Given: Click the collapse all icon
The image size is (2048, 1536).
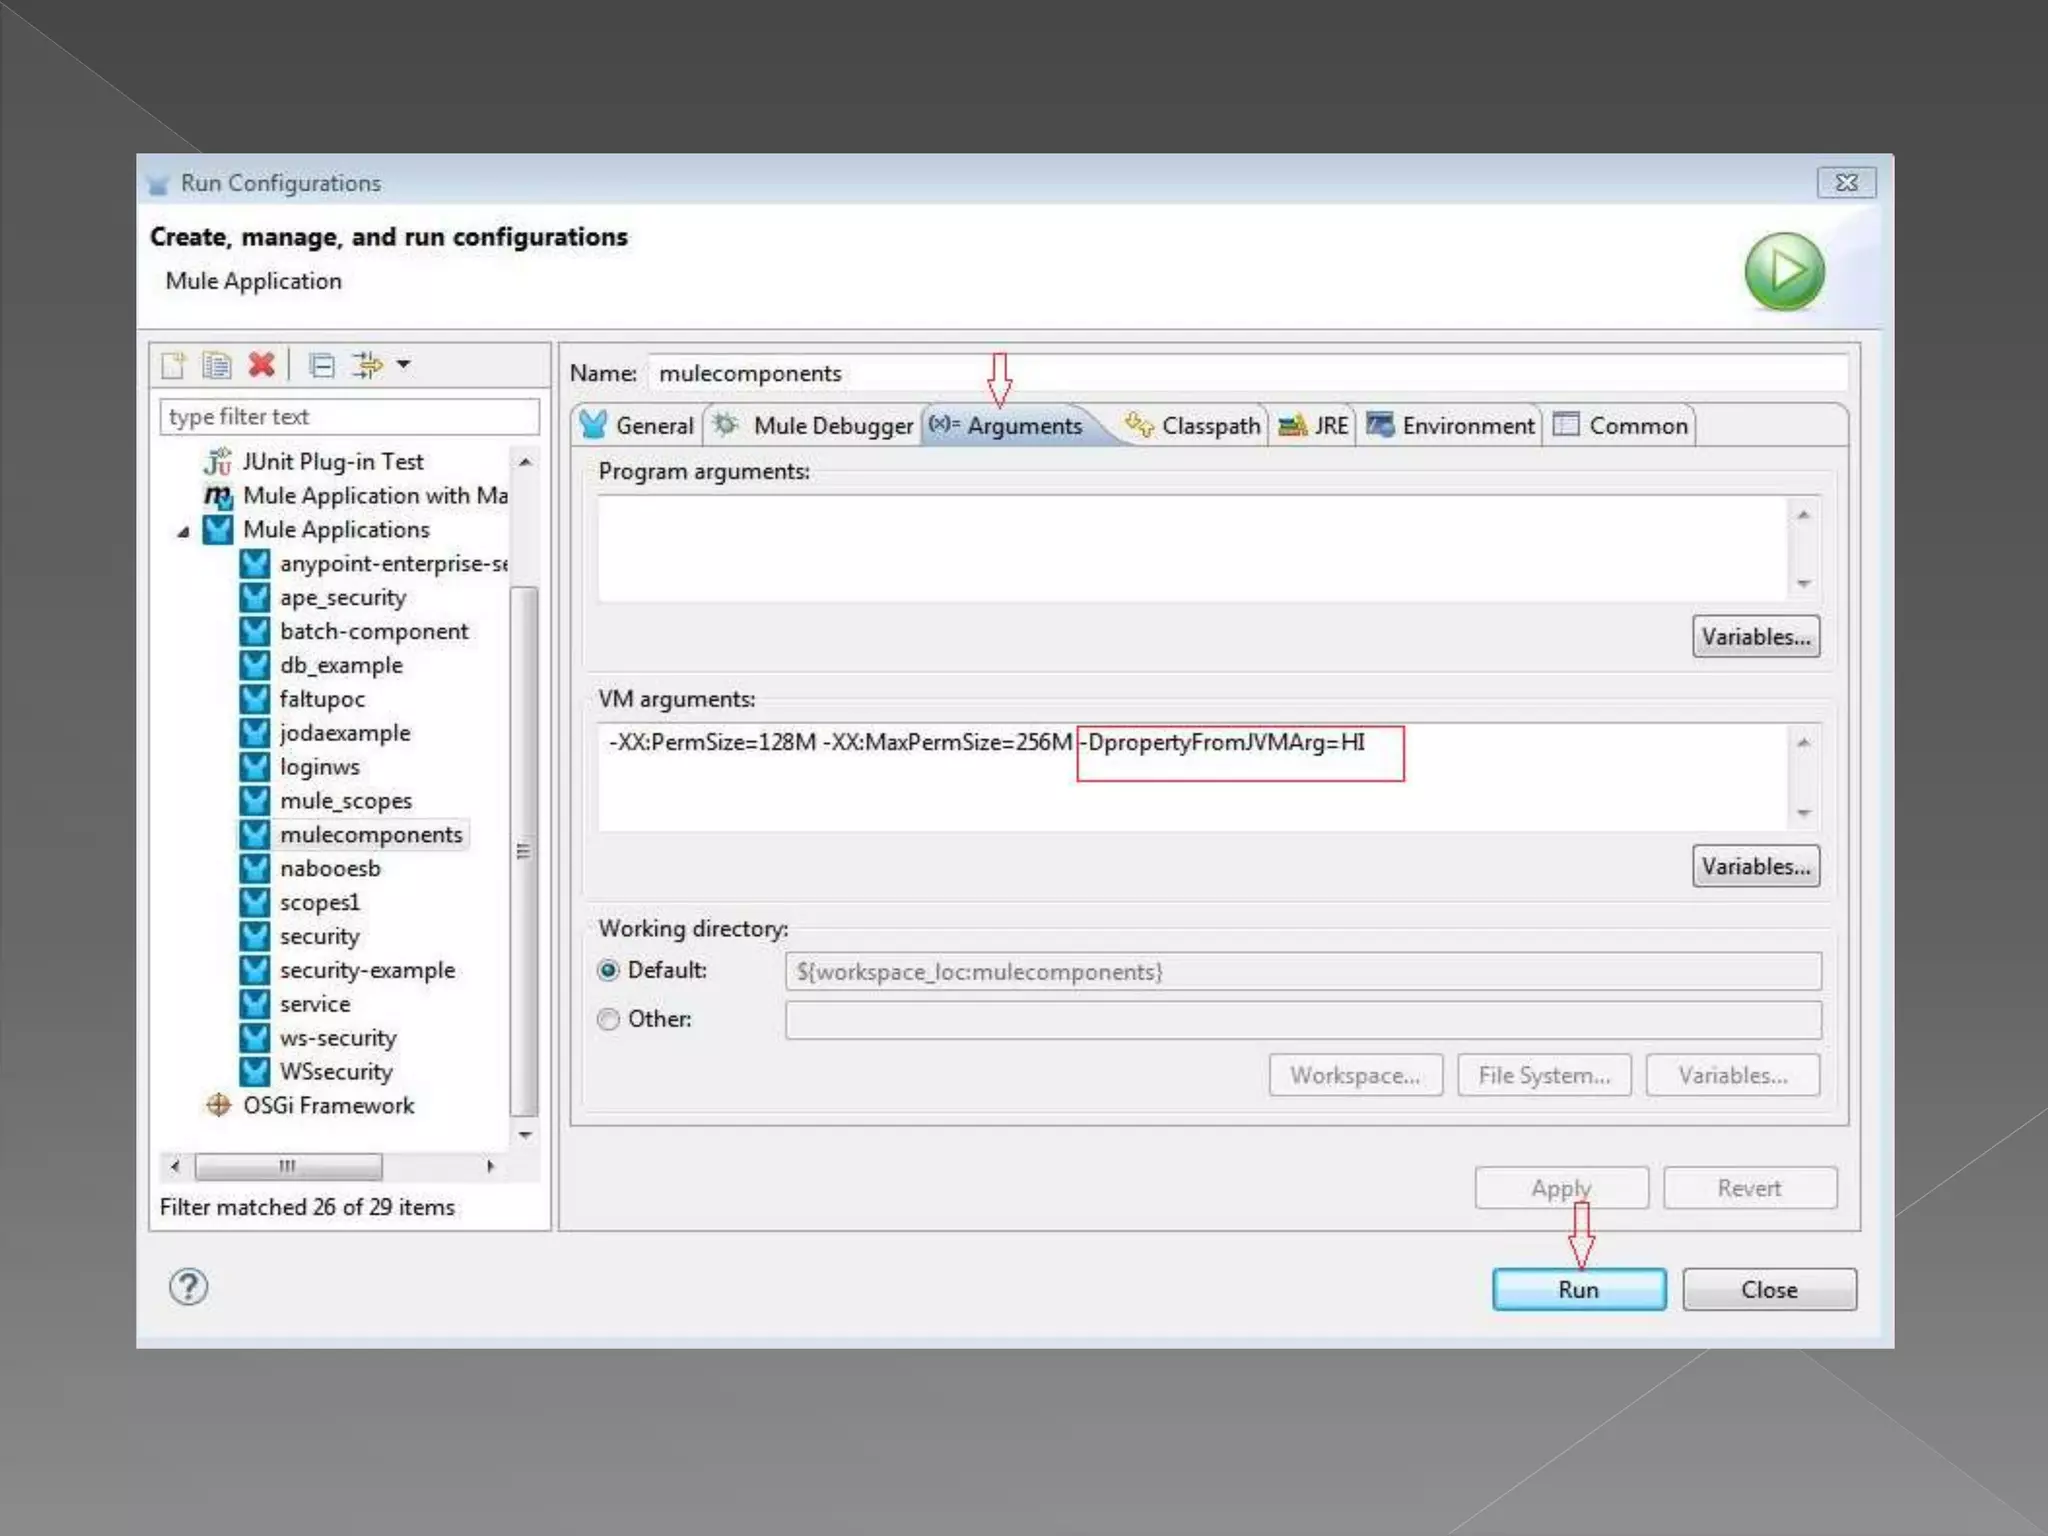Looking at the screenshot, I should 322,365.
